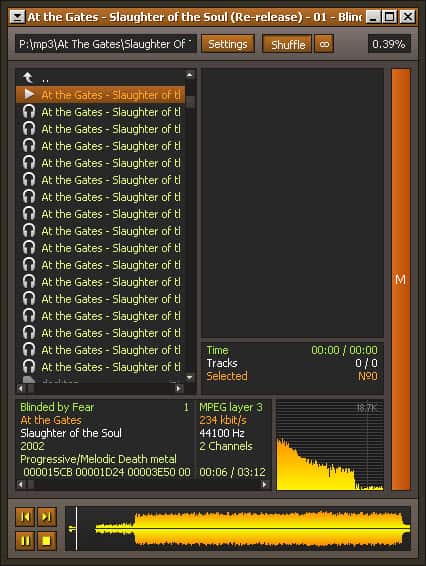
Task: Click the file list scroll-left arrow
Action: coord(21,388)
